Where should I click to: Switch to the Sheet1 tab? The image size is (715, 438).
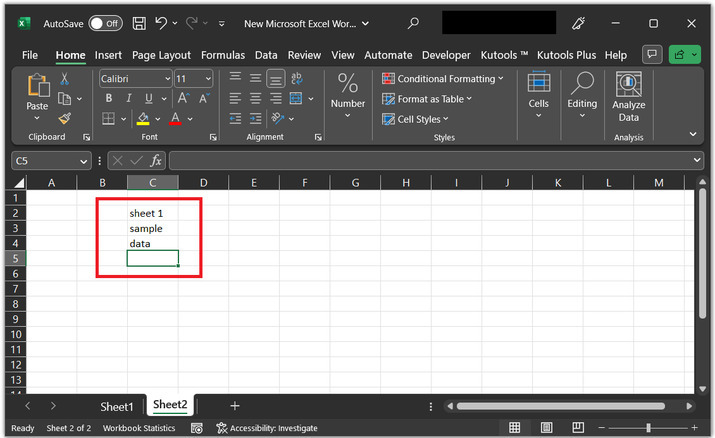116,406
